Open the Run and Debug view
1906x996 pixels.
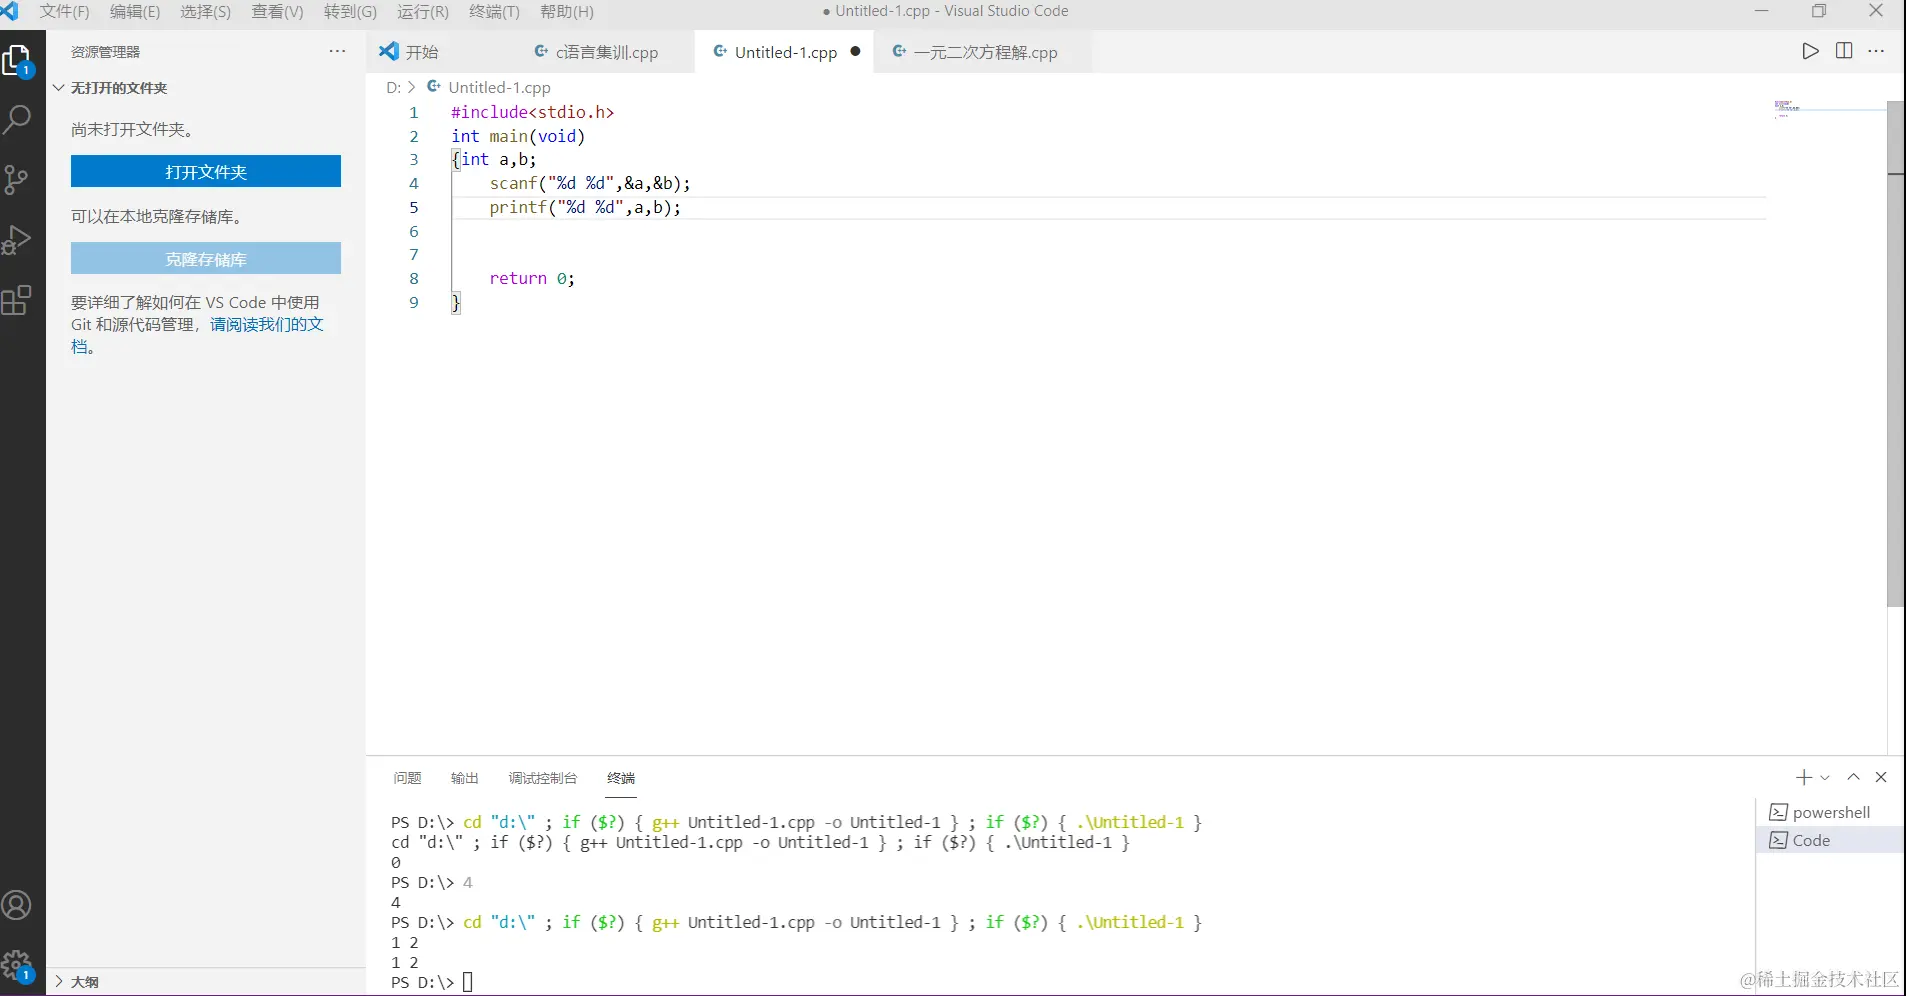[x=18, y=240]
